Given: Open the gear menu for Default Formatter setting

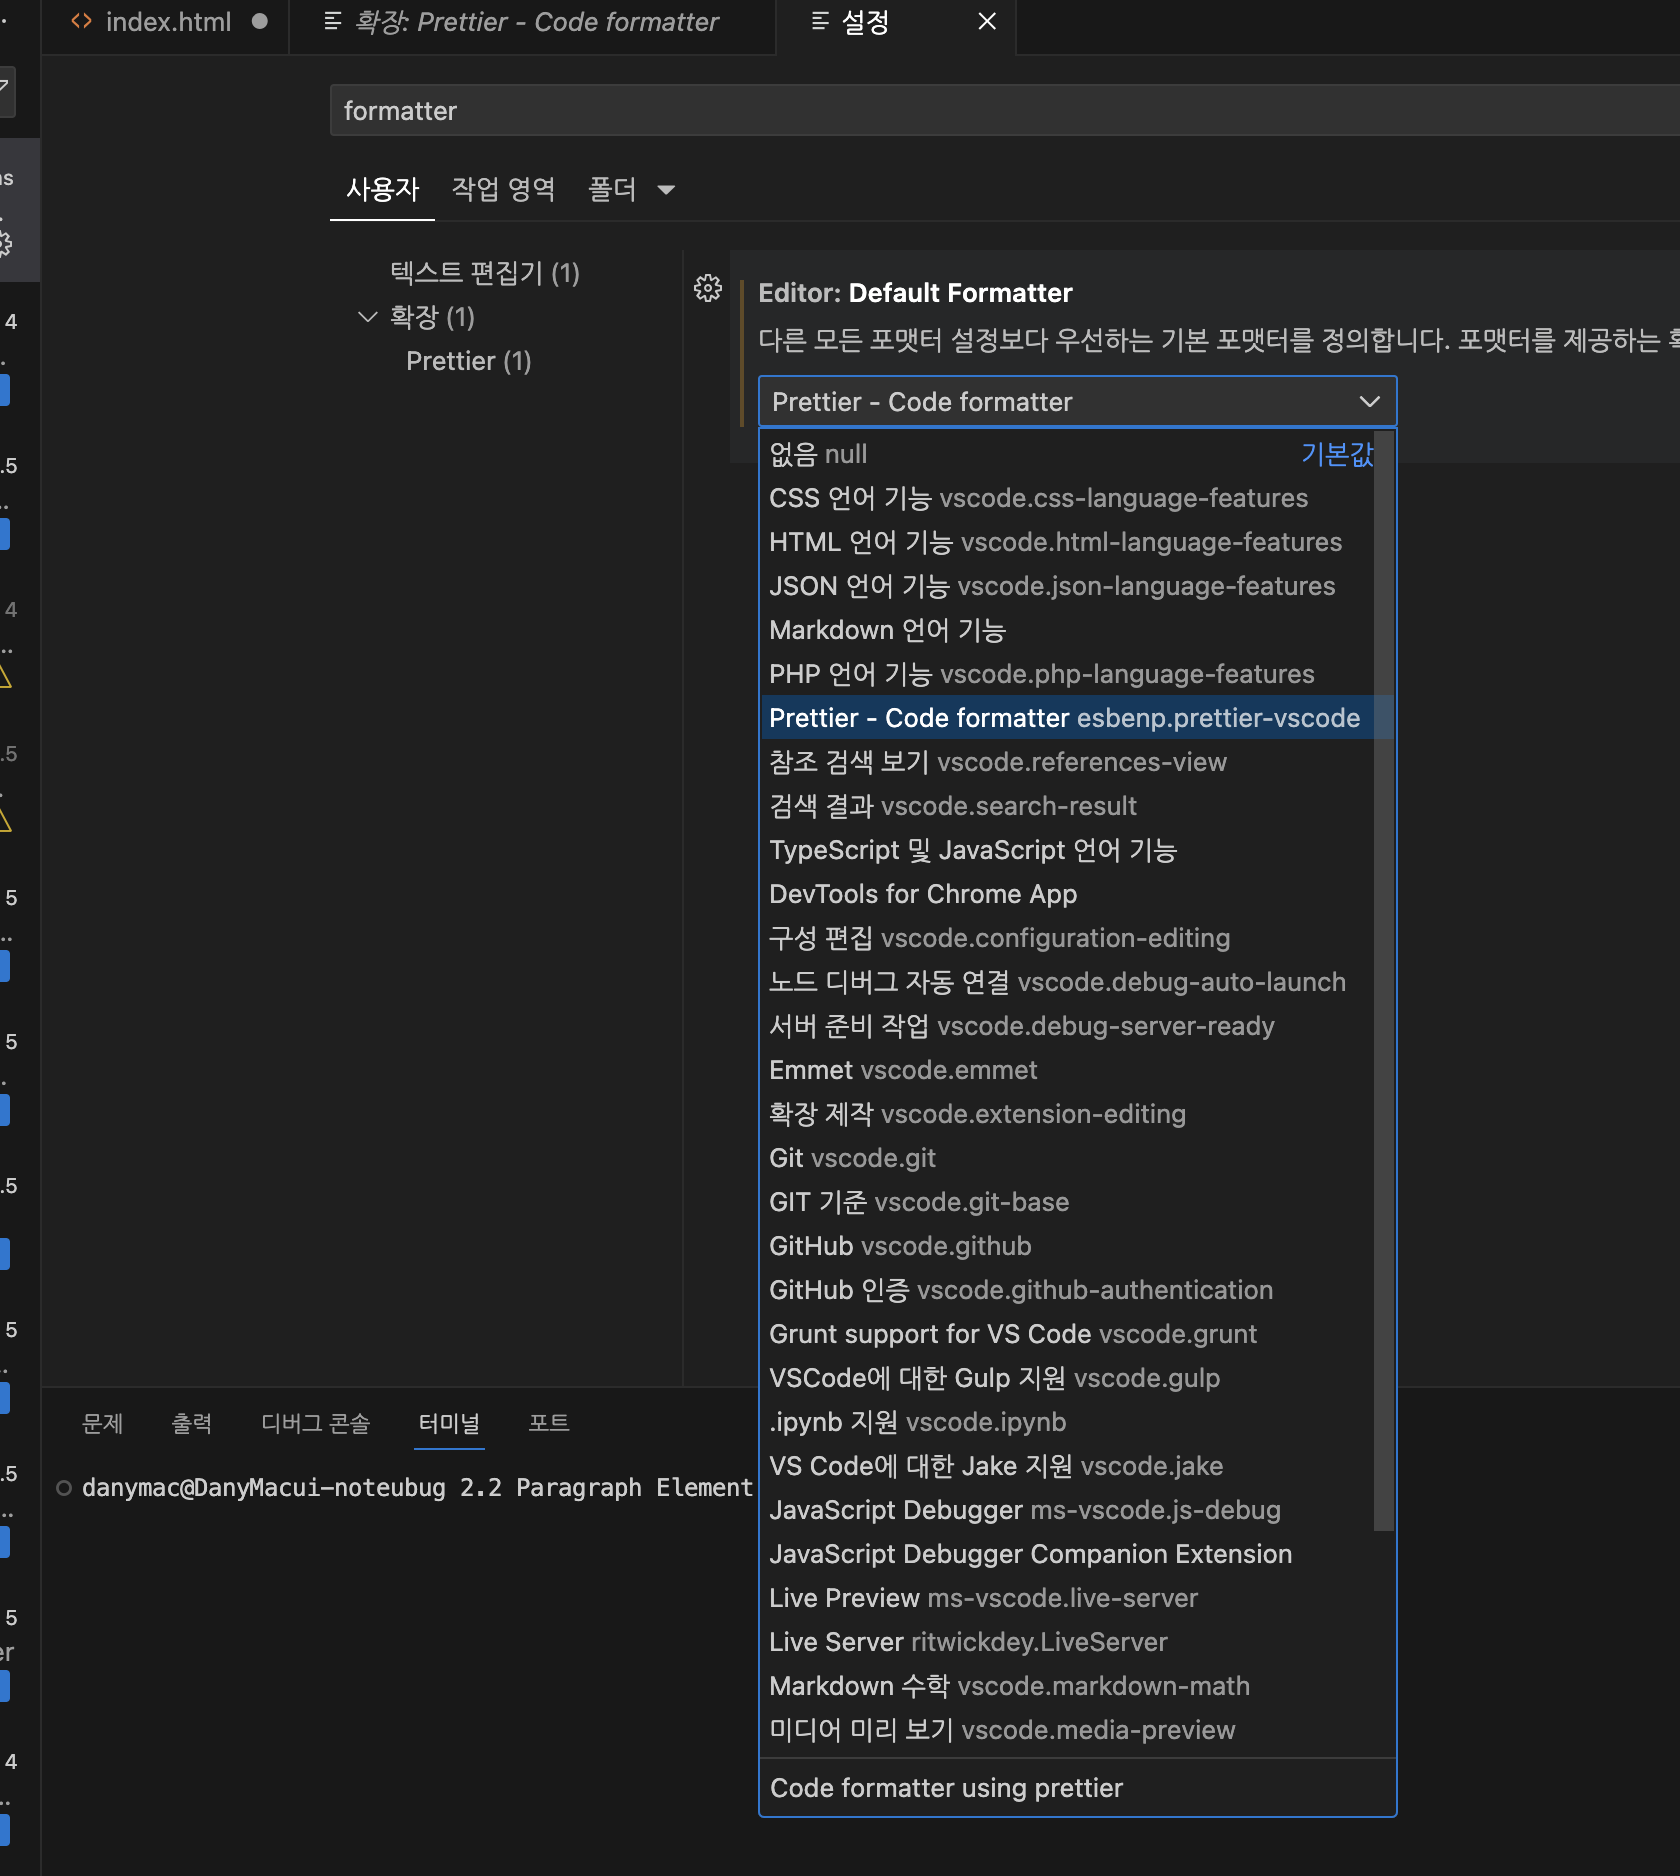Looking at the screenshot, I should click(708, 289).
